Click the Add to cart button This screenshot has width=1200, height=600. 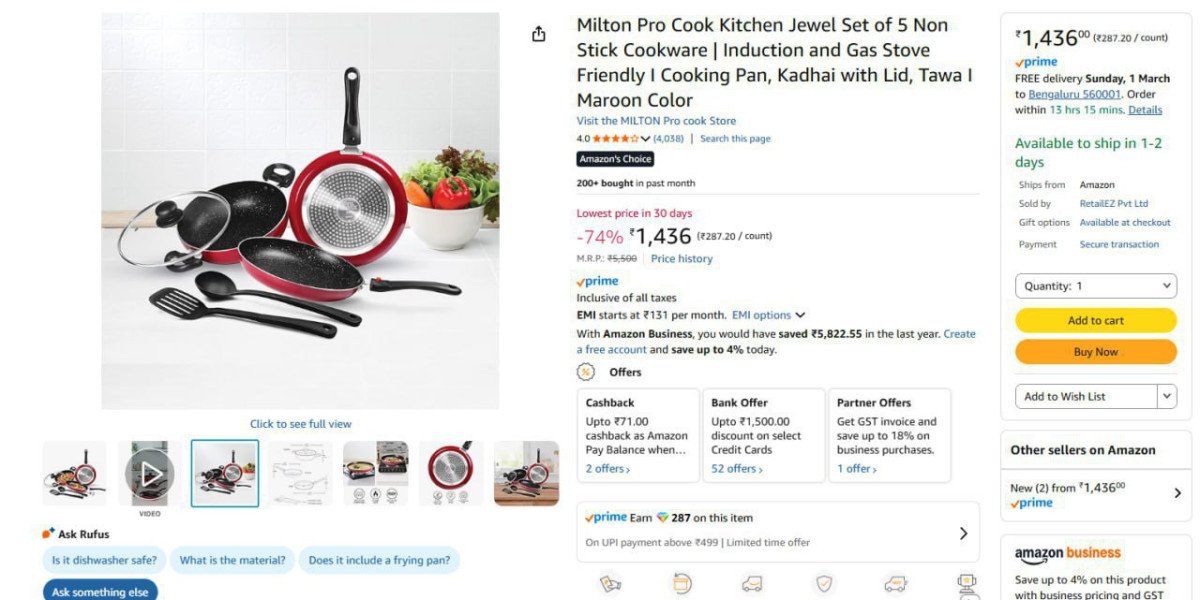[1095, 320]
